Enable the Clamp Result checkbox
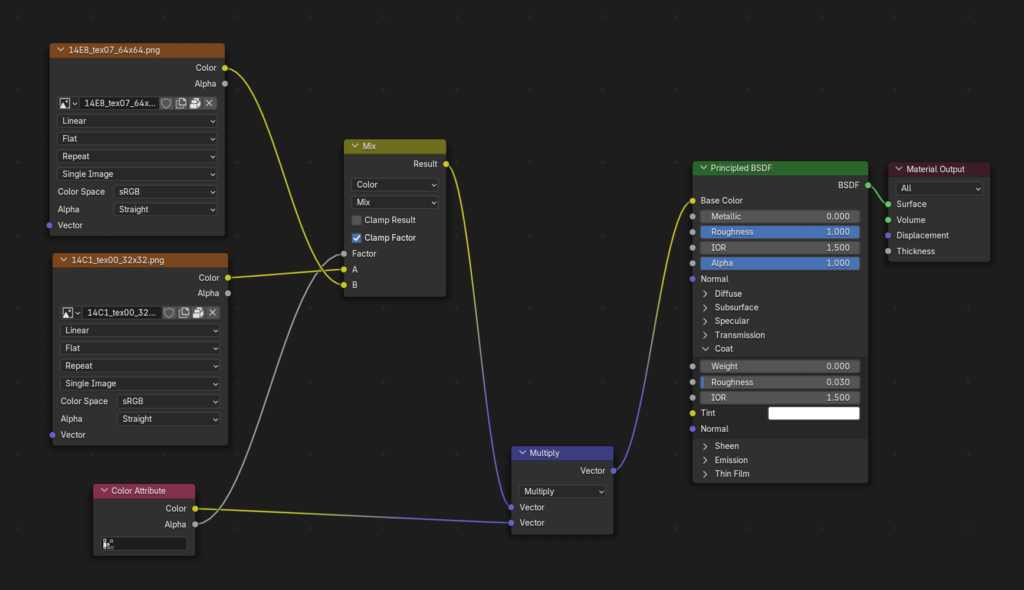This screenshot has width=1024, height=590. tap(357, 220)
